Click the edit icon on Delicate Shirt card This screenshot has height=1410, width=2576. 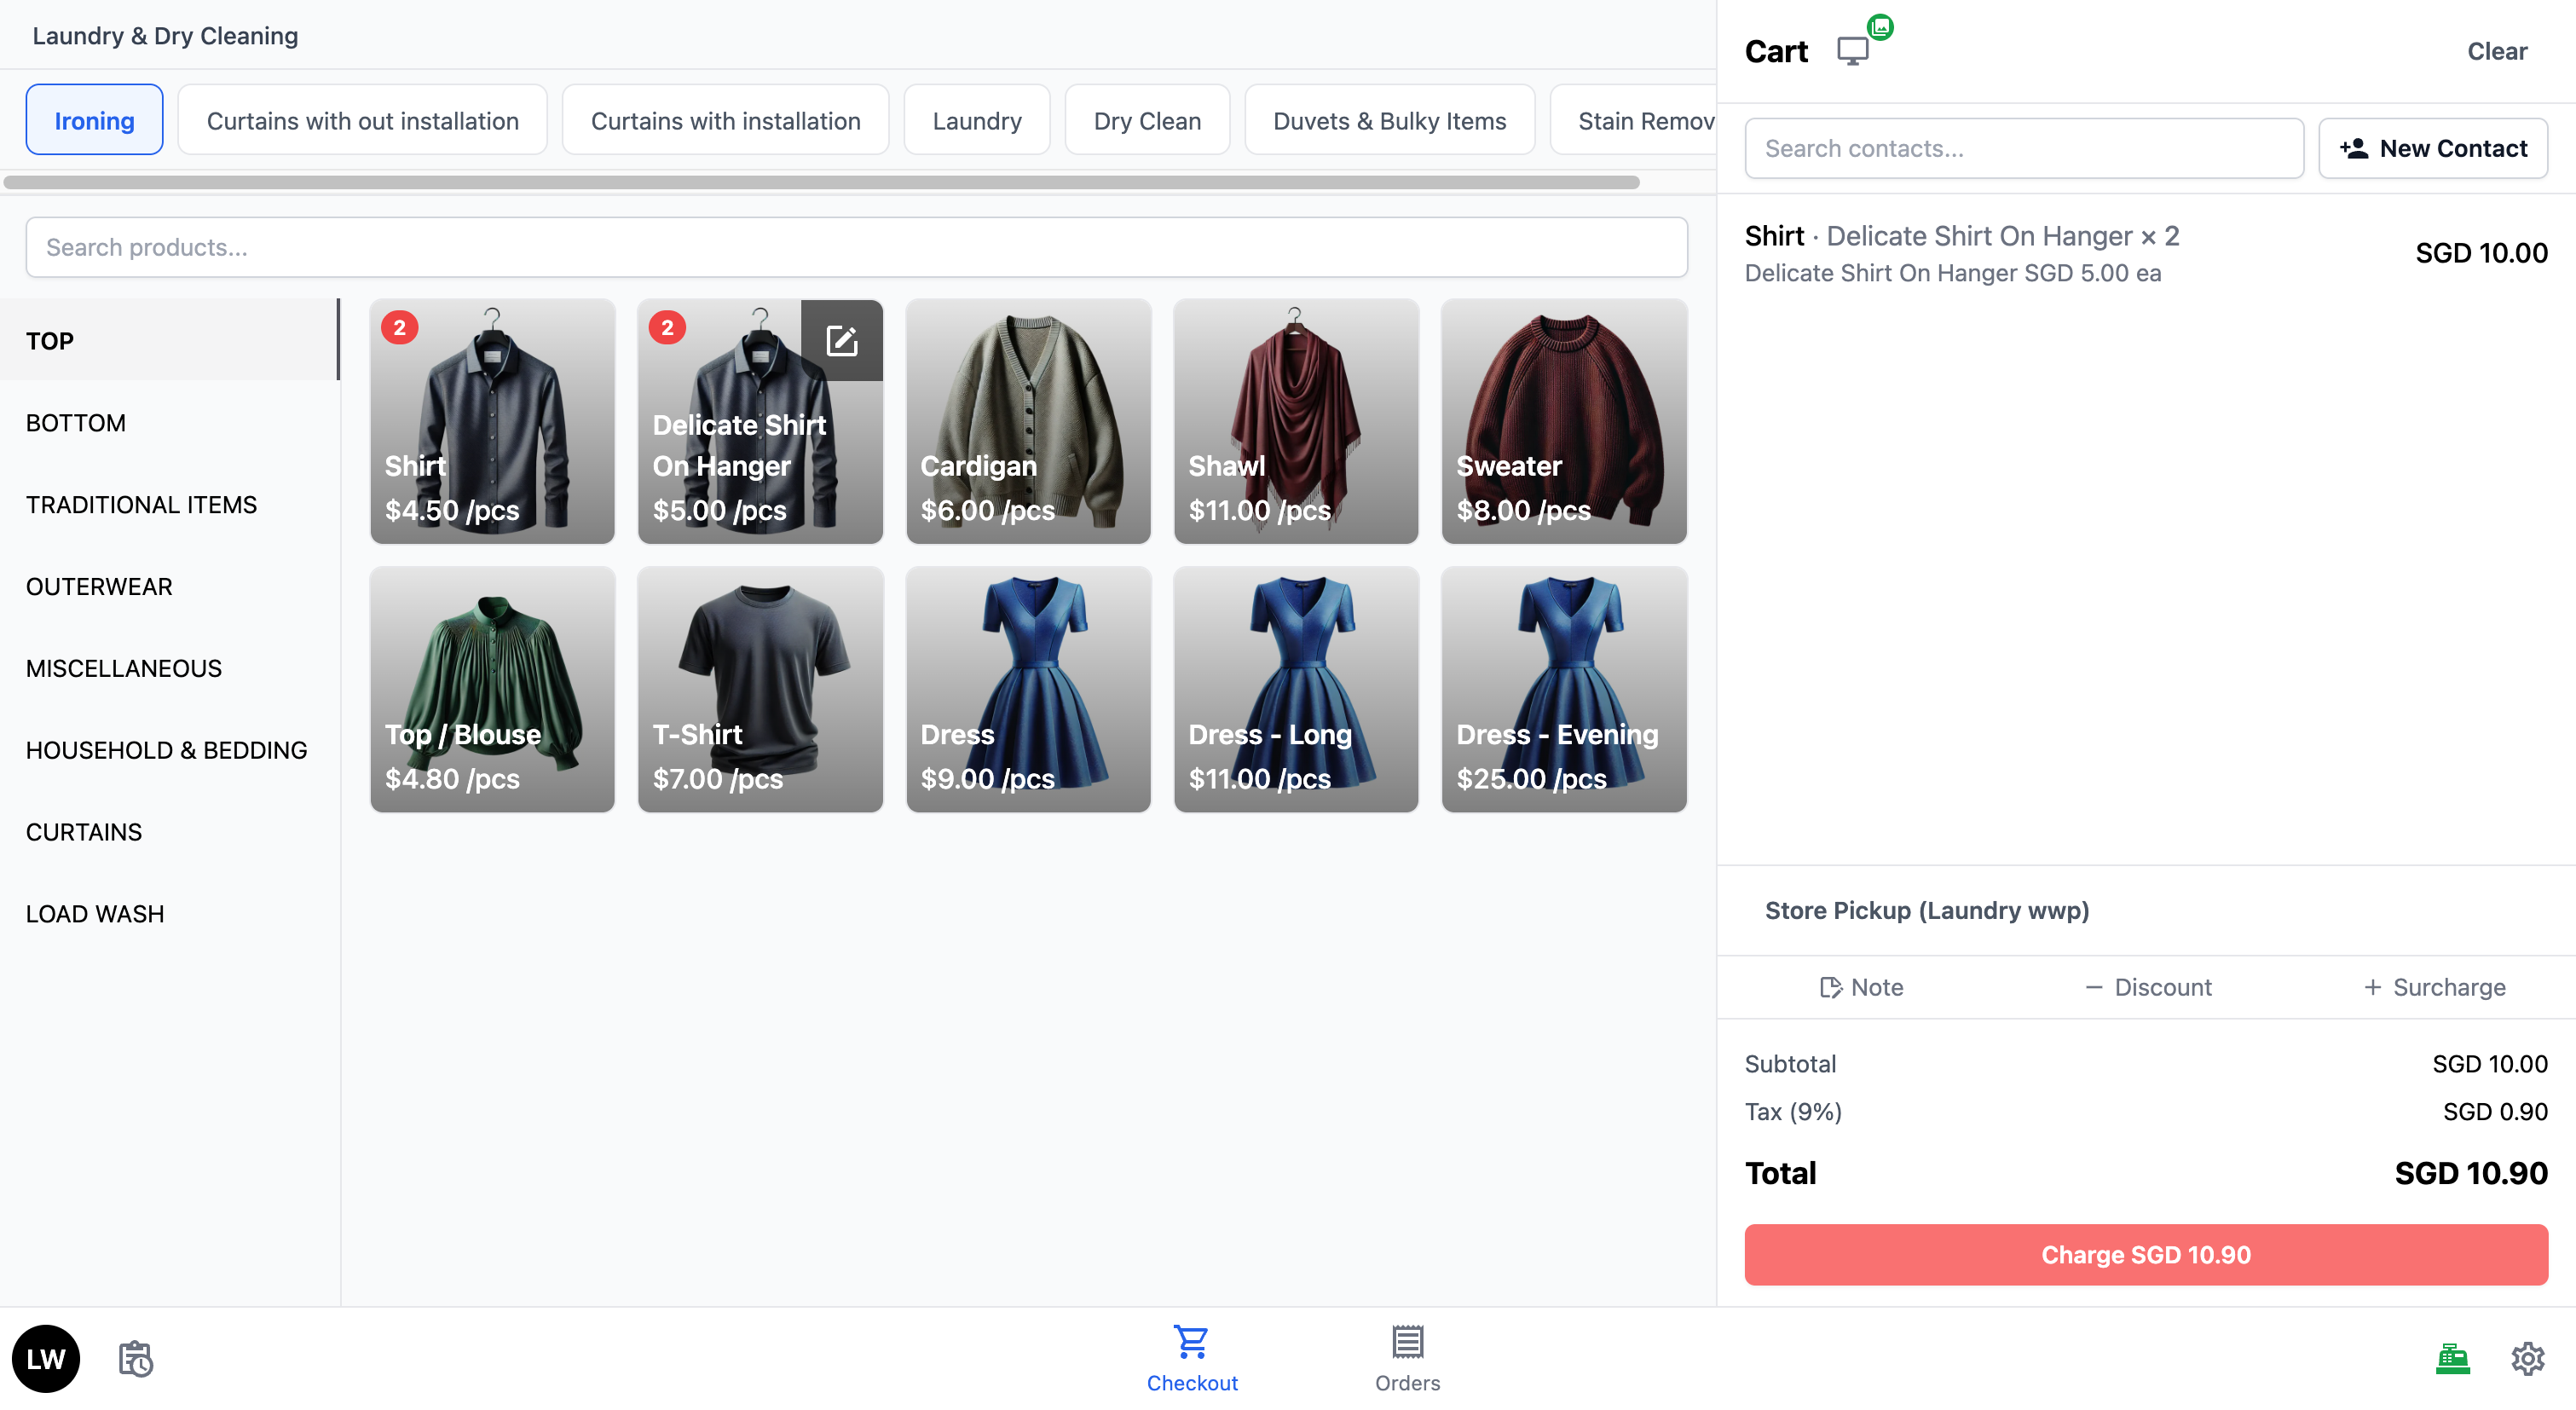pos(841,340)
